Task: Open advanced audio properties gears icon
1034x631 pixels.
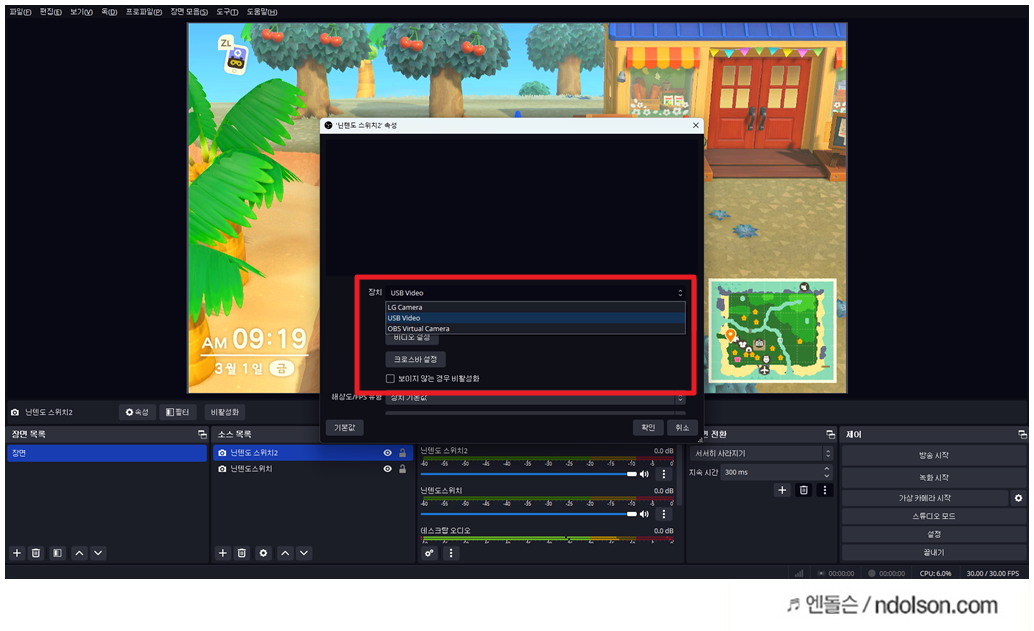Action: coord(429,553)
